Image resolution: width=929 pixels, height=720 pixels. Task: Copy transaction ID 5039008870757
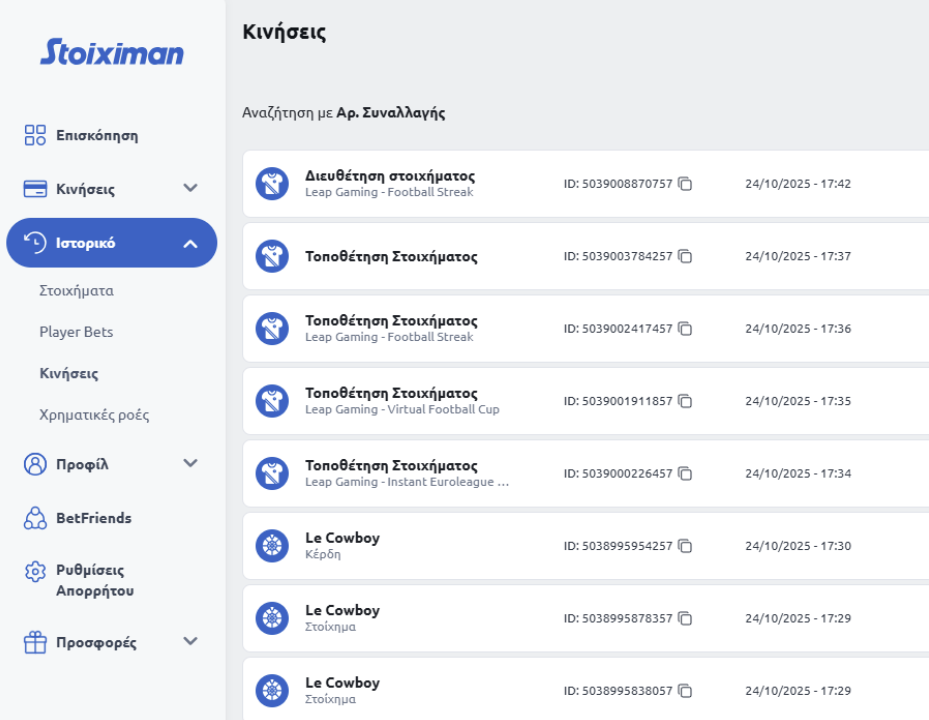(x=685, y=184)
